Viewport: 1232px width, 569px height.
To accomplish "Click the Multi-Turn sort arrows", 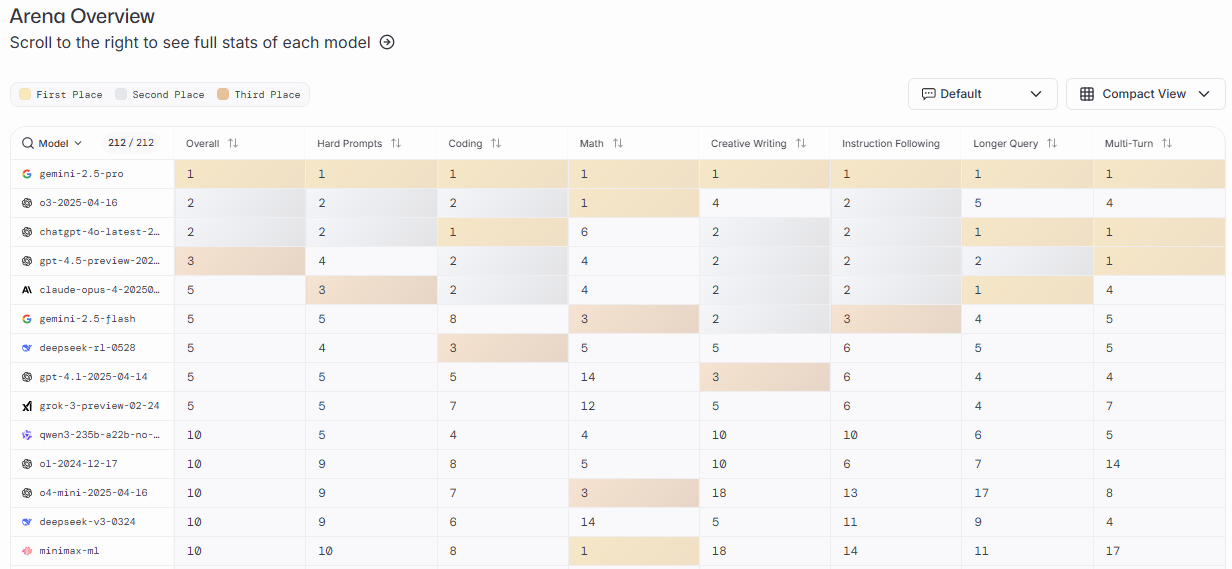I will coord(1167,144).
